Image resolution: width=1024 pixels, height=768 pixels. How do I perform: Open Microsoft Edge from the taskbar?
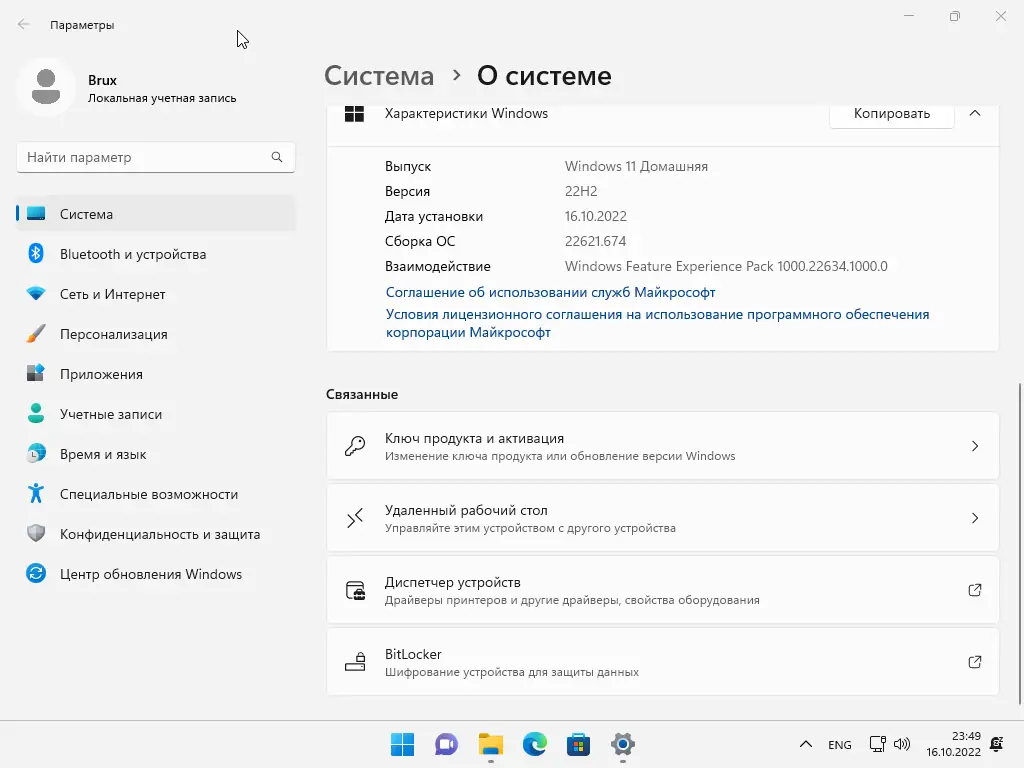pos(534,744)
